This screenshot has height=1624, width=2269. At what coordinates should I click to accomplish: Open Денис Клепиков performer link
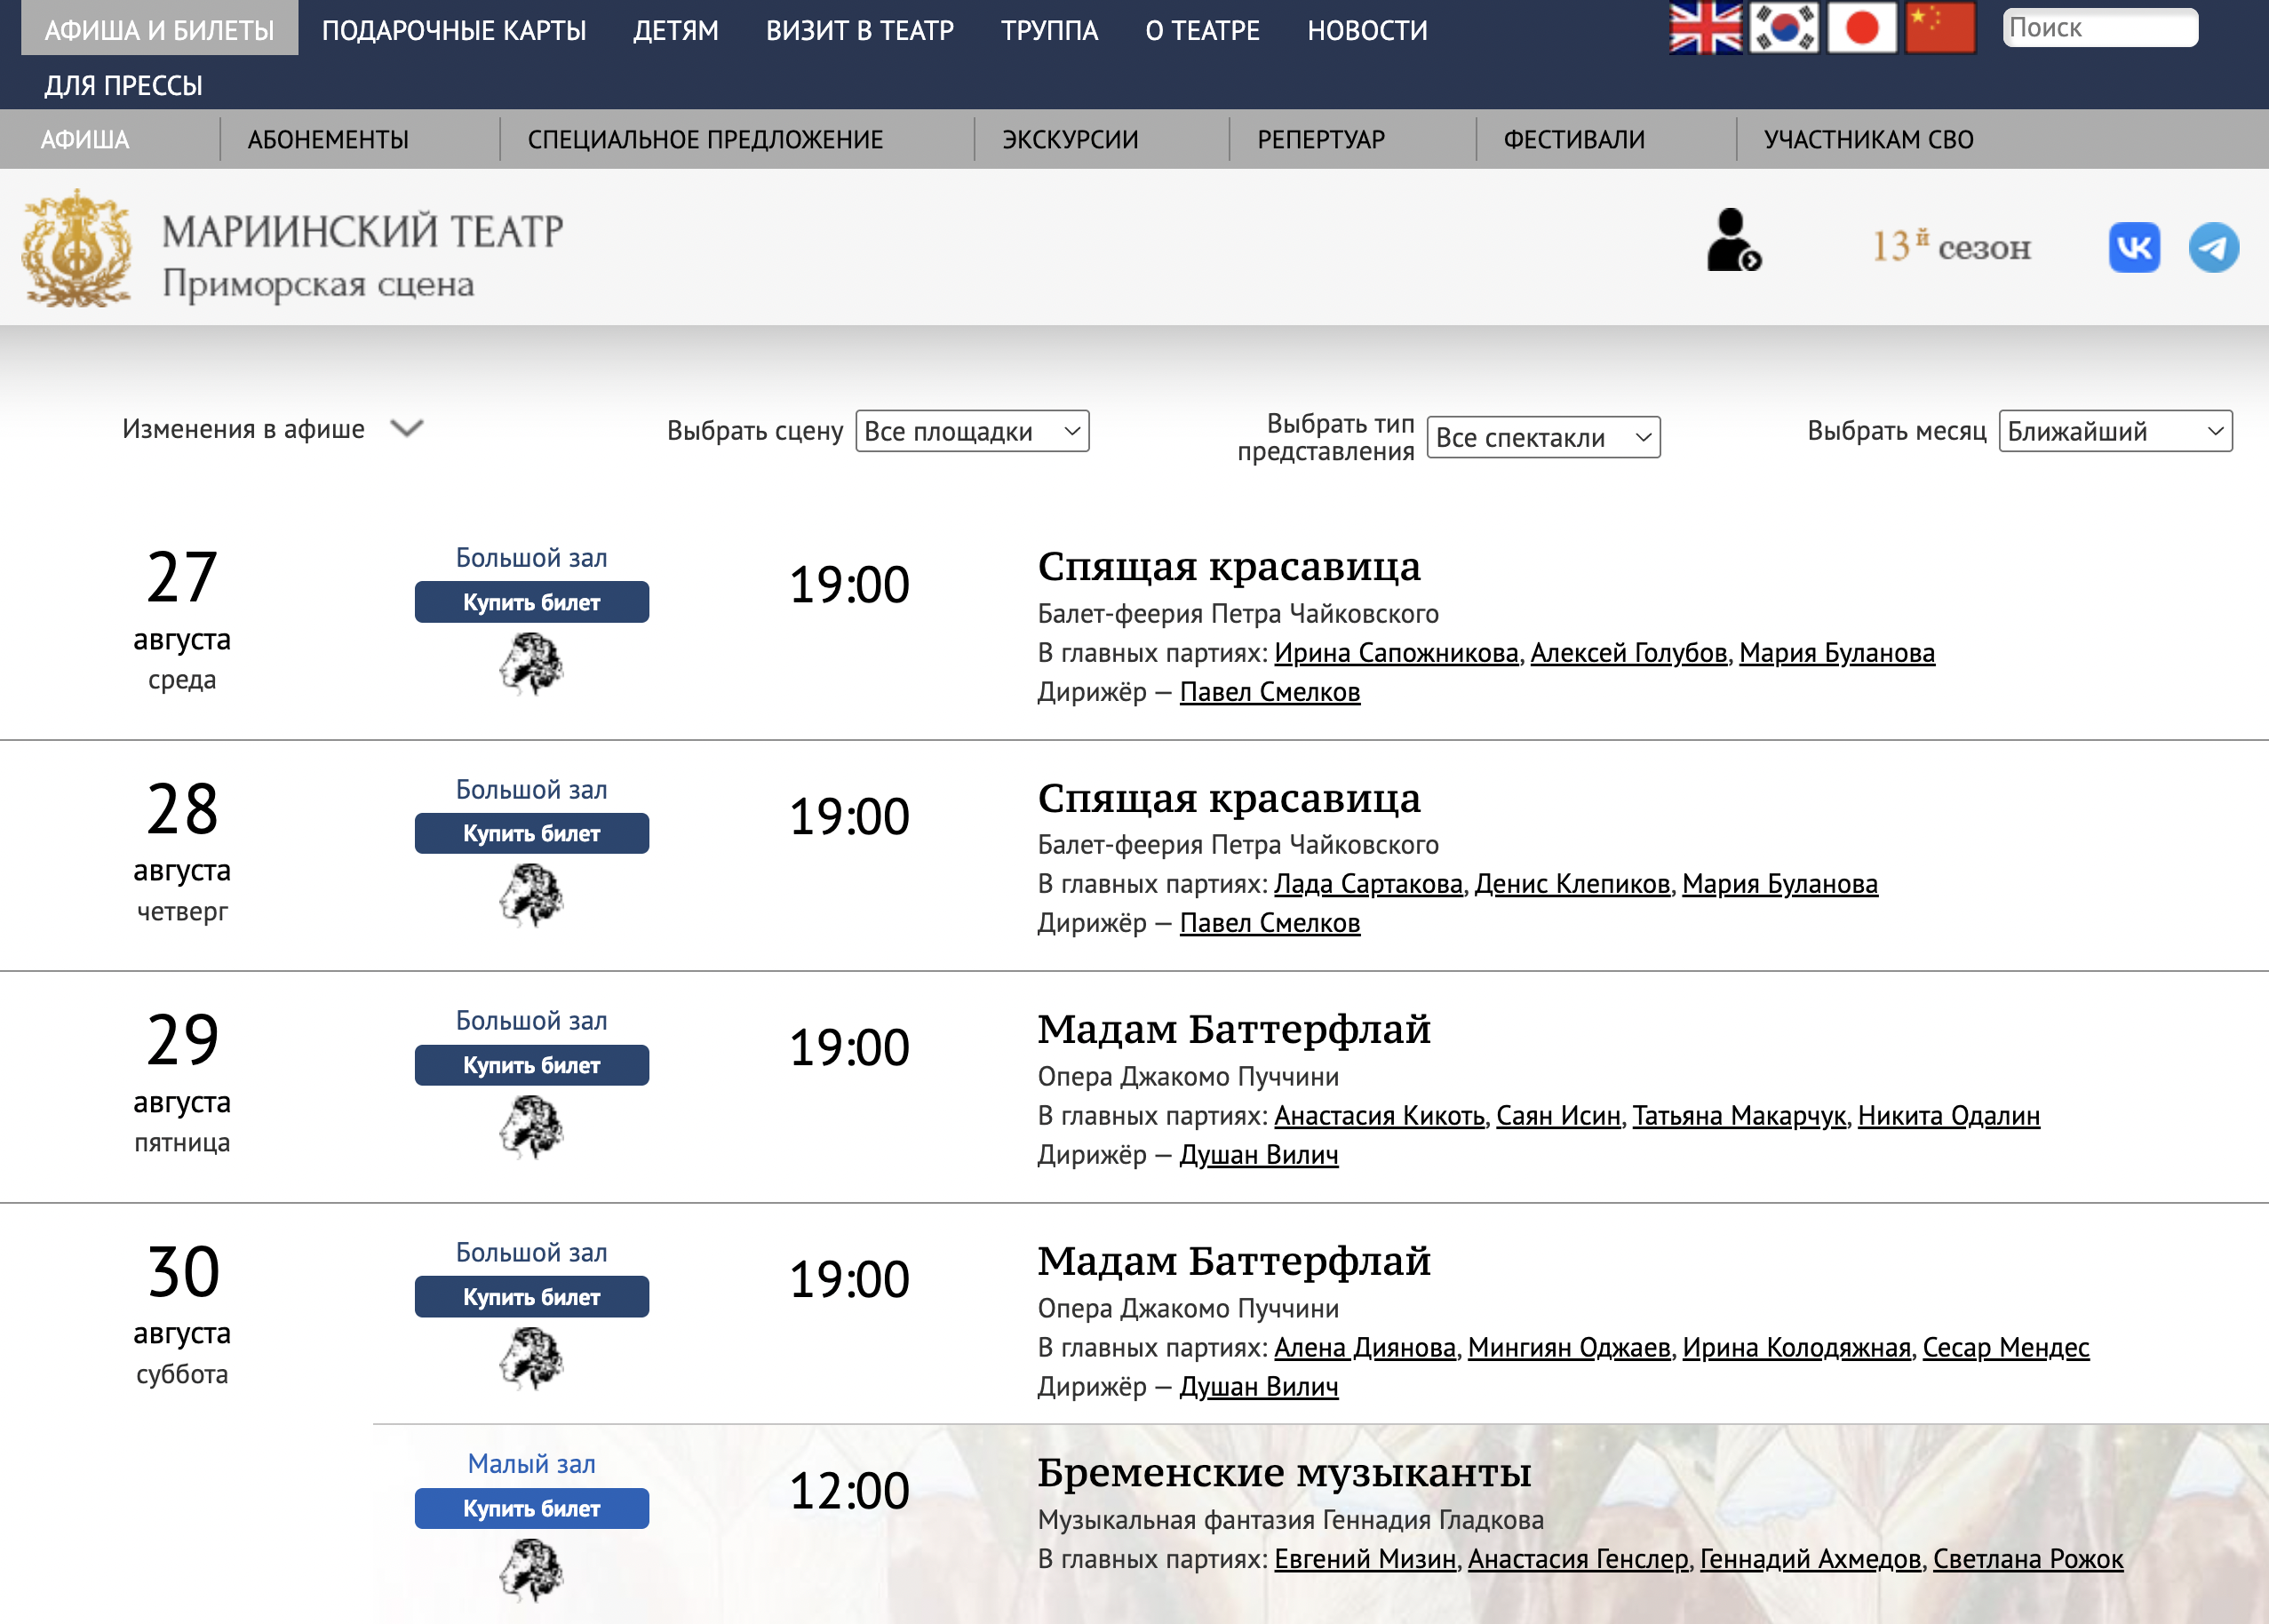(x=1572, y=884)
